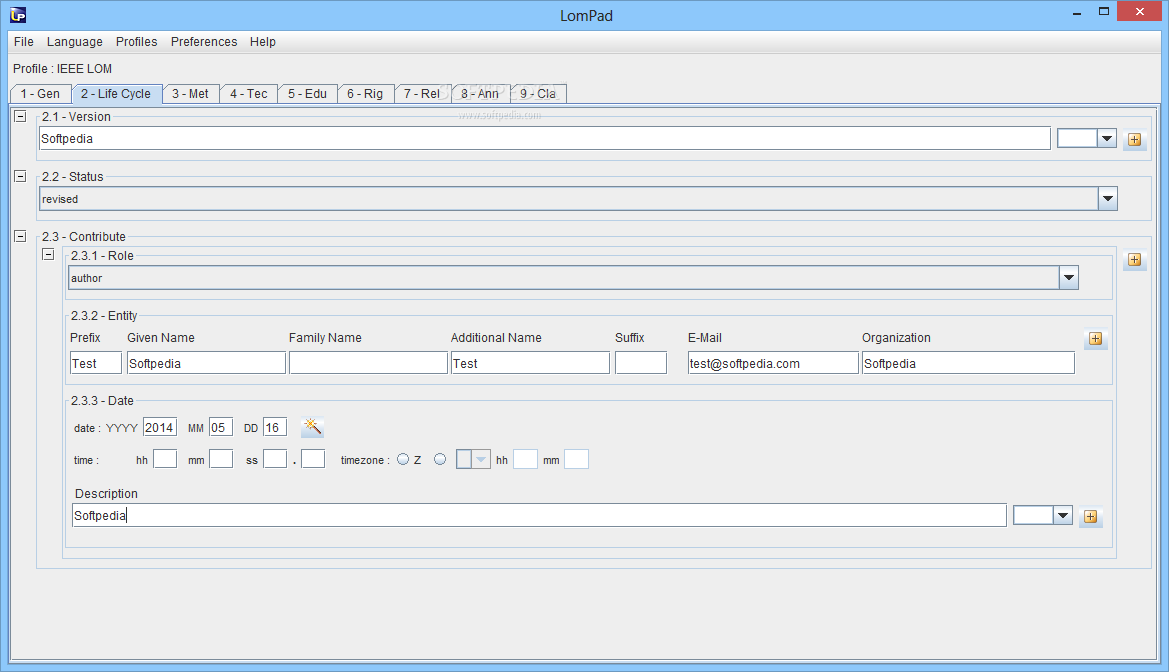1169x672 pixels.
Task: Add another Entity with the plus icon
Action: coord(1095,339)
